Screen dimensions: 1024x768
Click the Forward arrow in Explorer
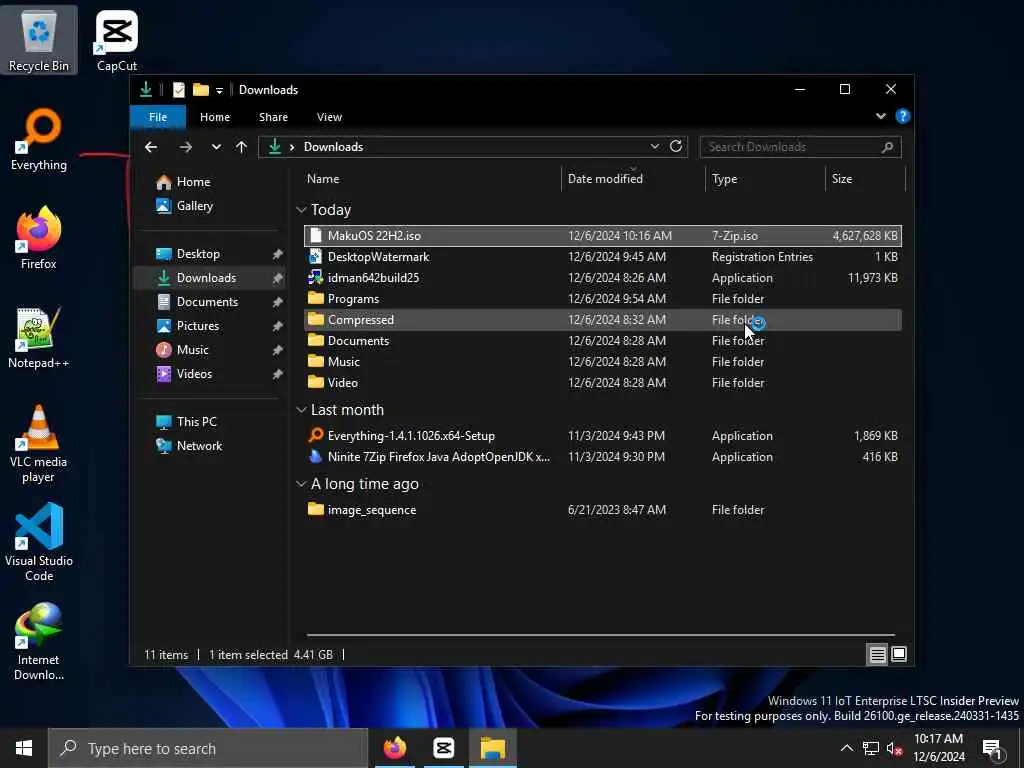pyautogui.click(x=185, y=147)
